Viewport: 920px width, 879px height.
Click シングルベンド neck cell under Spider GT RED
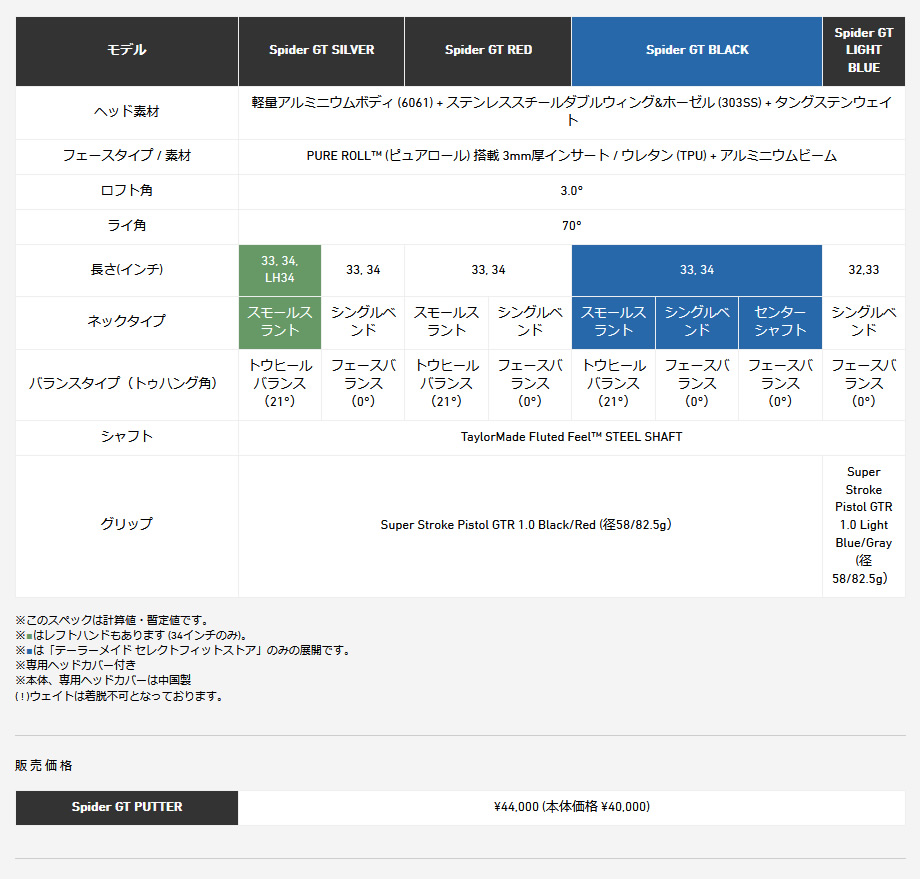point(530,322)
